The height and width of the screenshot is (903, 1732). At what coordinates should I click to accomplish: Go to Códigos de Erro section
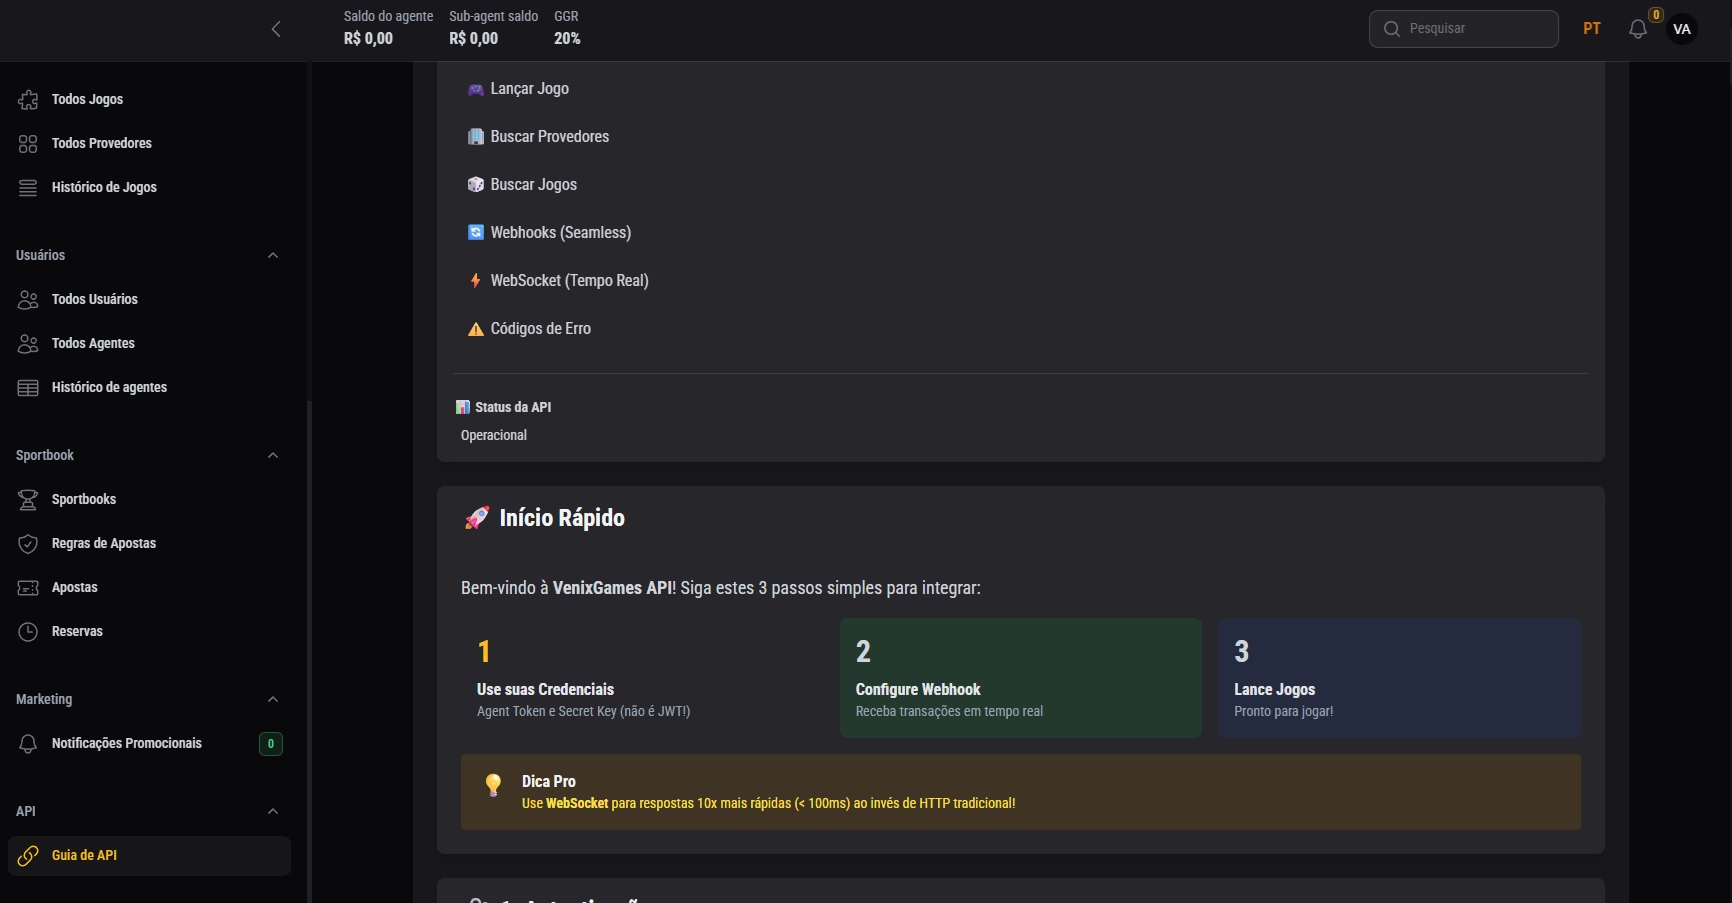pyautogui.click(x=540, y=329)
